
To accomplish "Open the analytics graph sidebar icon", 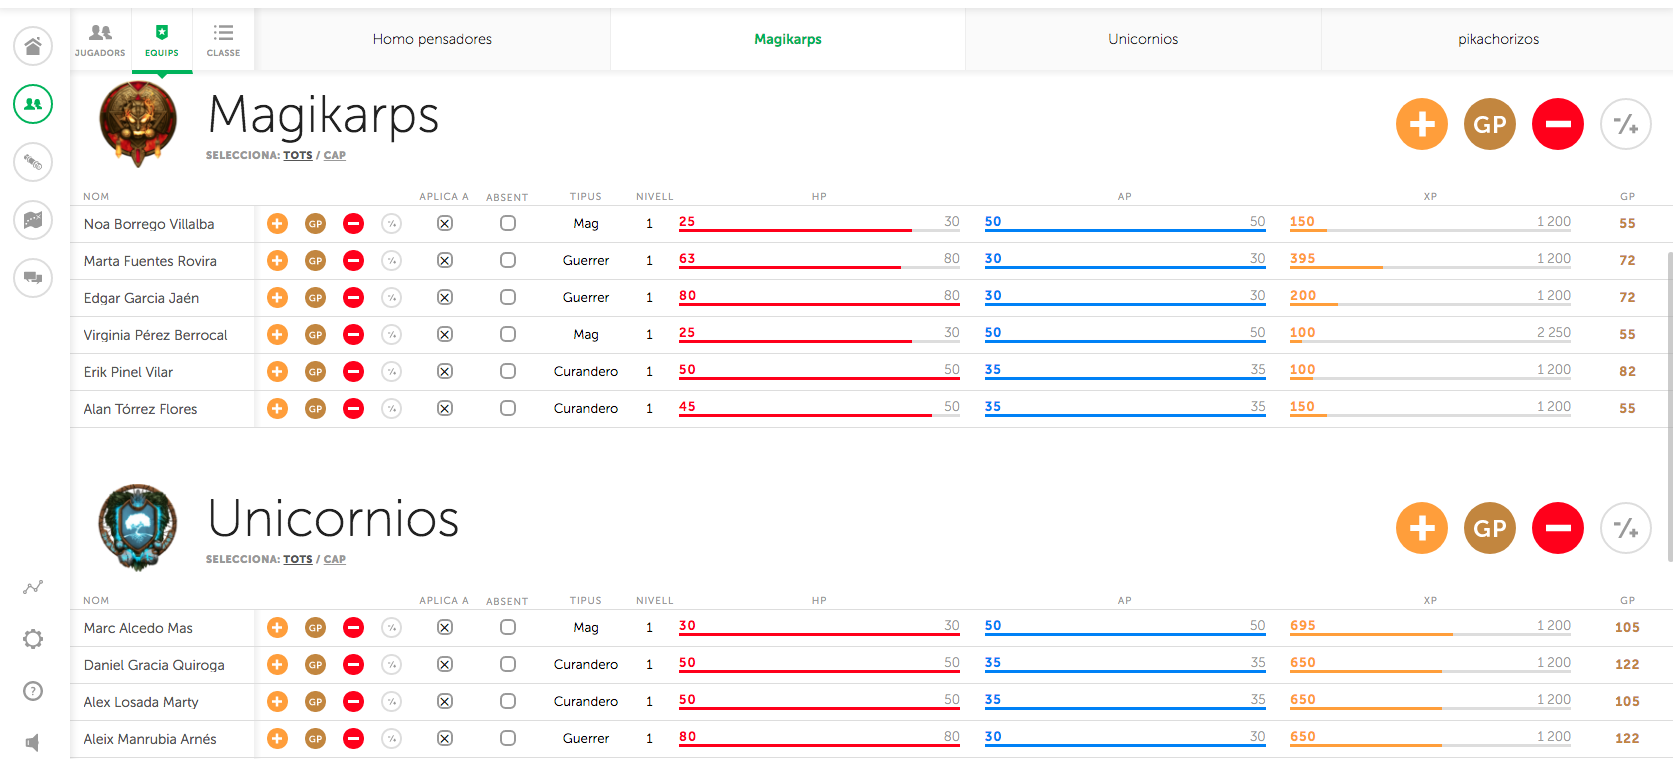I will click(33, 587).
